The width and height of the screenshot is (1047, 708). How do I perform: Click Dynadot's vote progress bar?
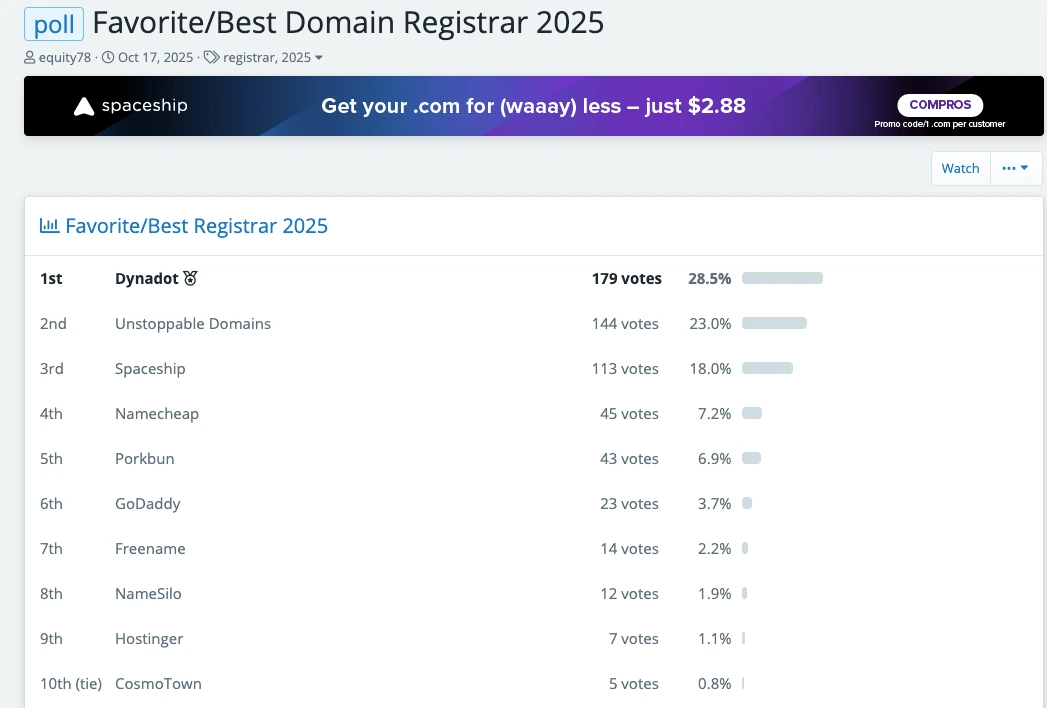[782, 278]
